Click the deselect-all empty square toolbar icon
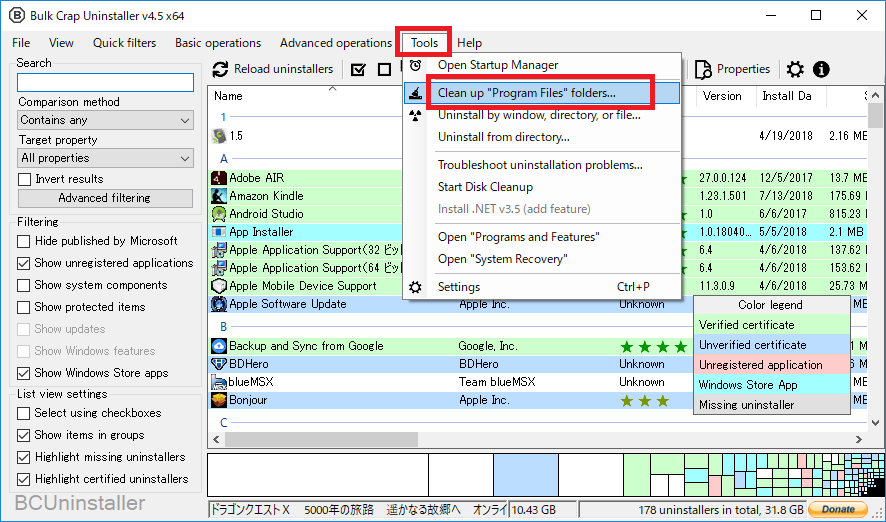The height and width of the screenshot is (522, 886). point(385,69)
